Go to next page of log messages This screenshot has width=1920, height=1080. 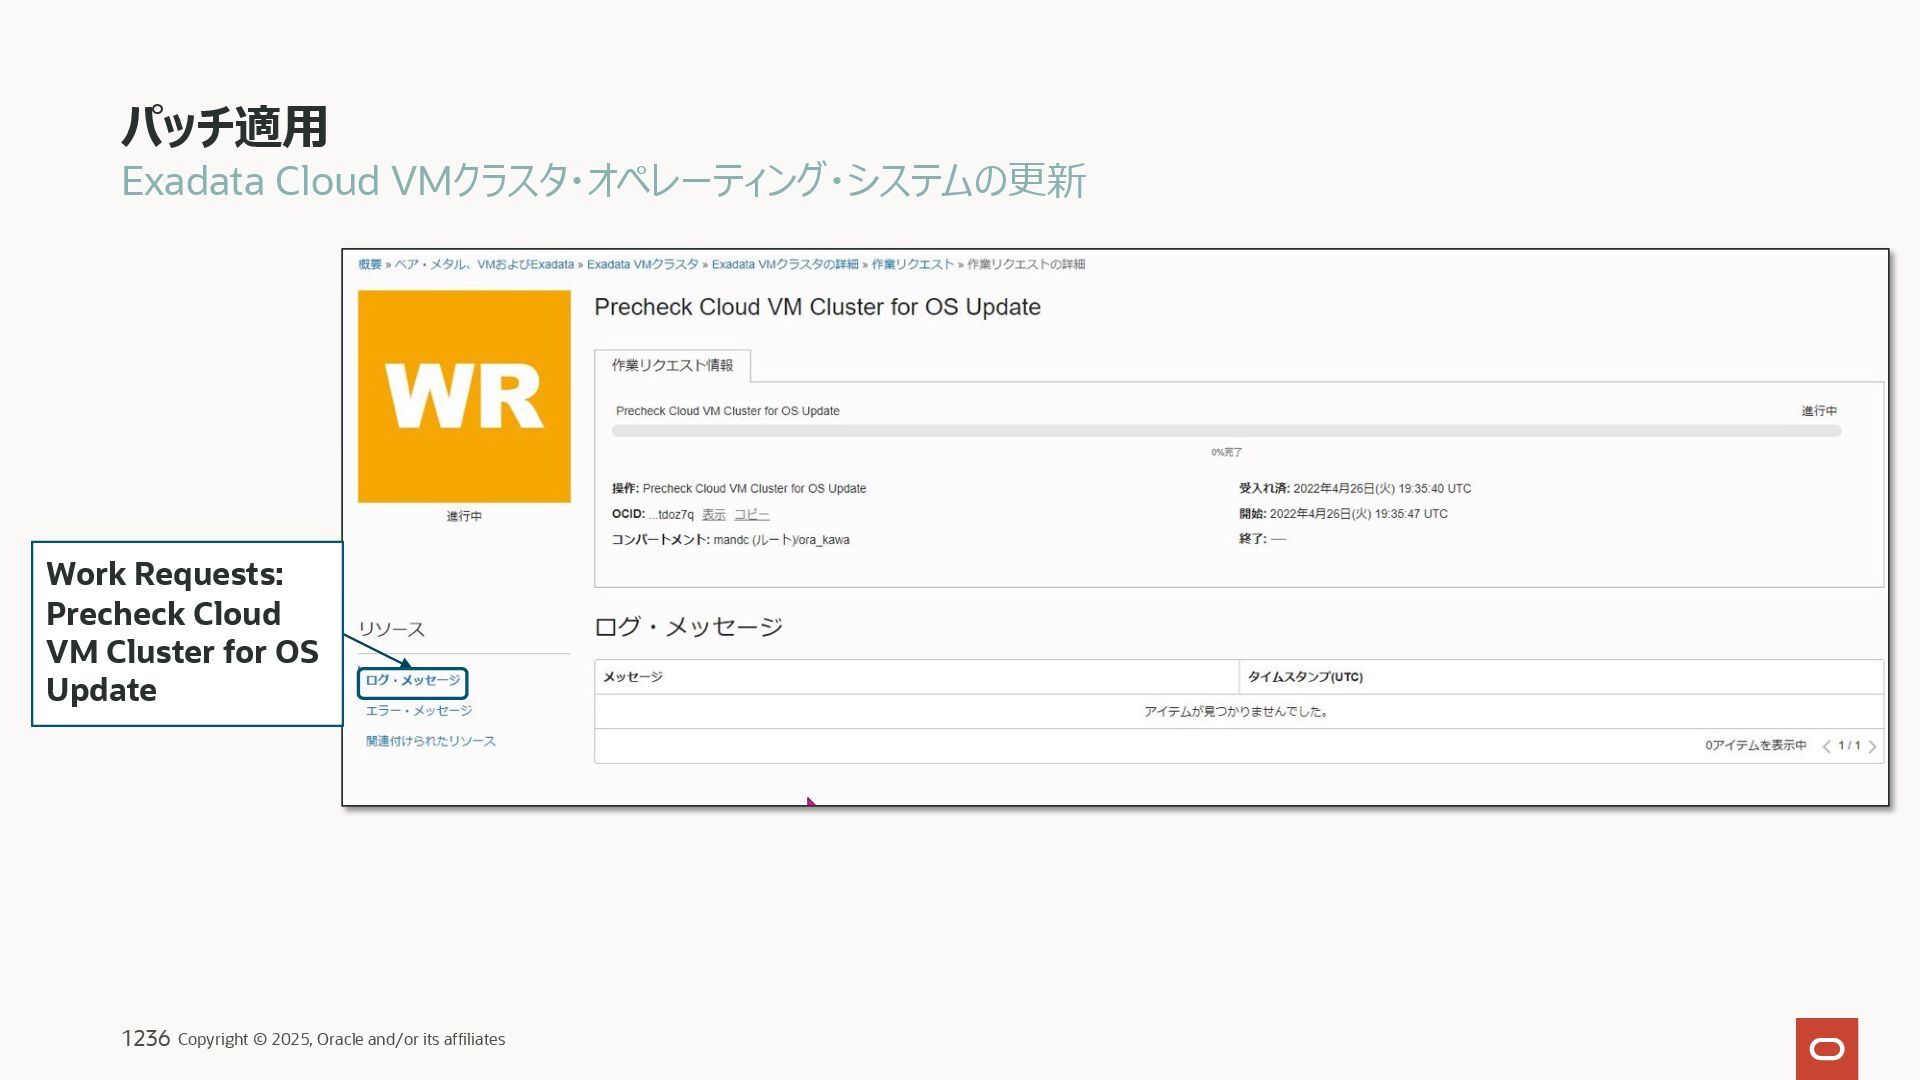point(1872,746)
